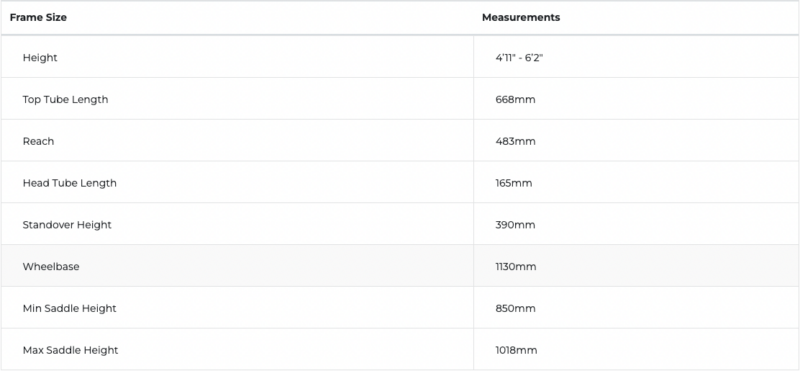Click the 668mm measurement value
This screenshot has width=800, height=371.
pos(515,100)
